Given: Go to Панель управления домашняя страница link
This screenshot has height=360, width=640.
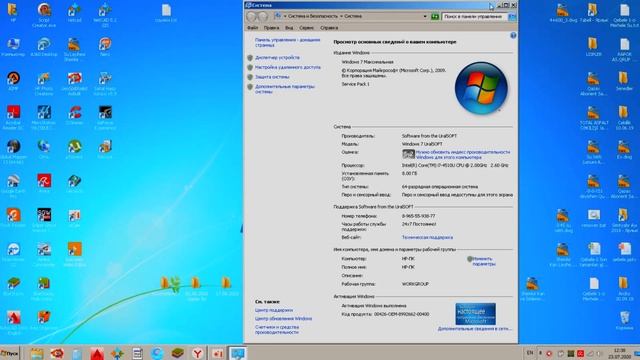Looking at the screenshot, I should point(287,42).
